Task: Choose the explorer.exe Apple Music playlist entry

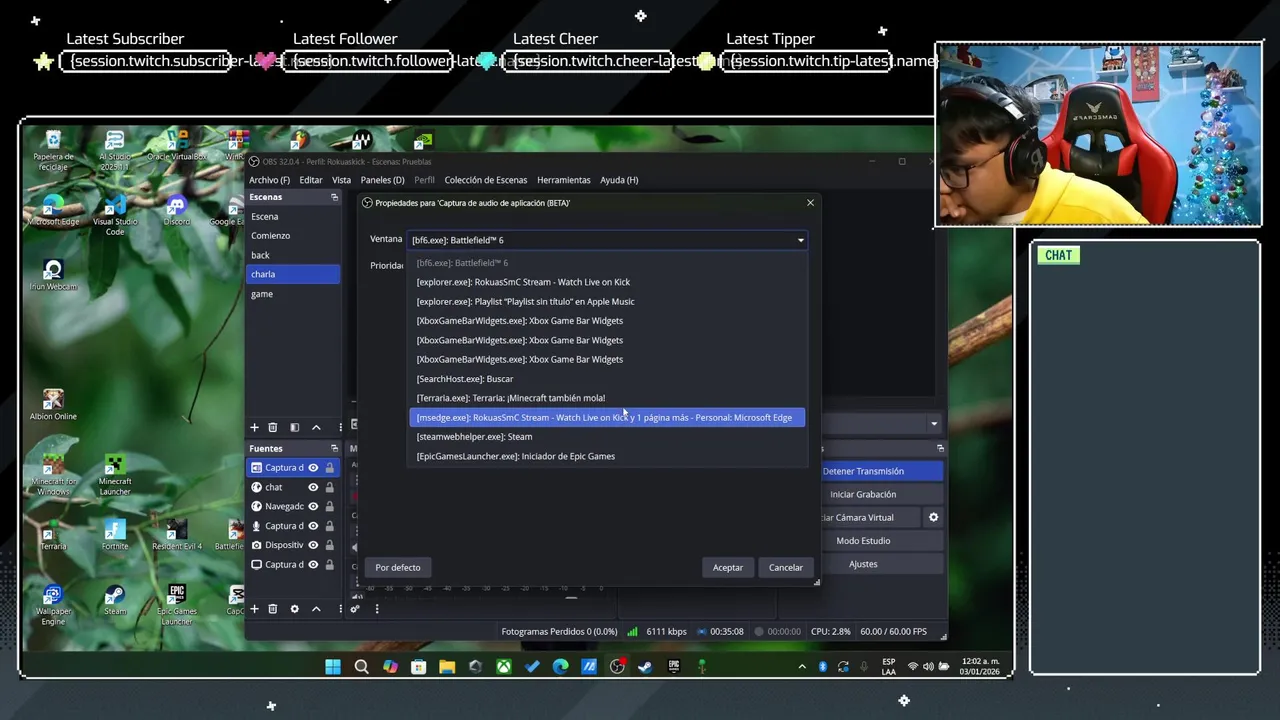Action: point(607,301)
